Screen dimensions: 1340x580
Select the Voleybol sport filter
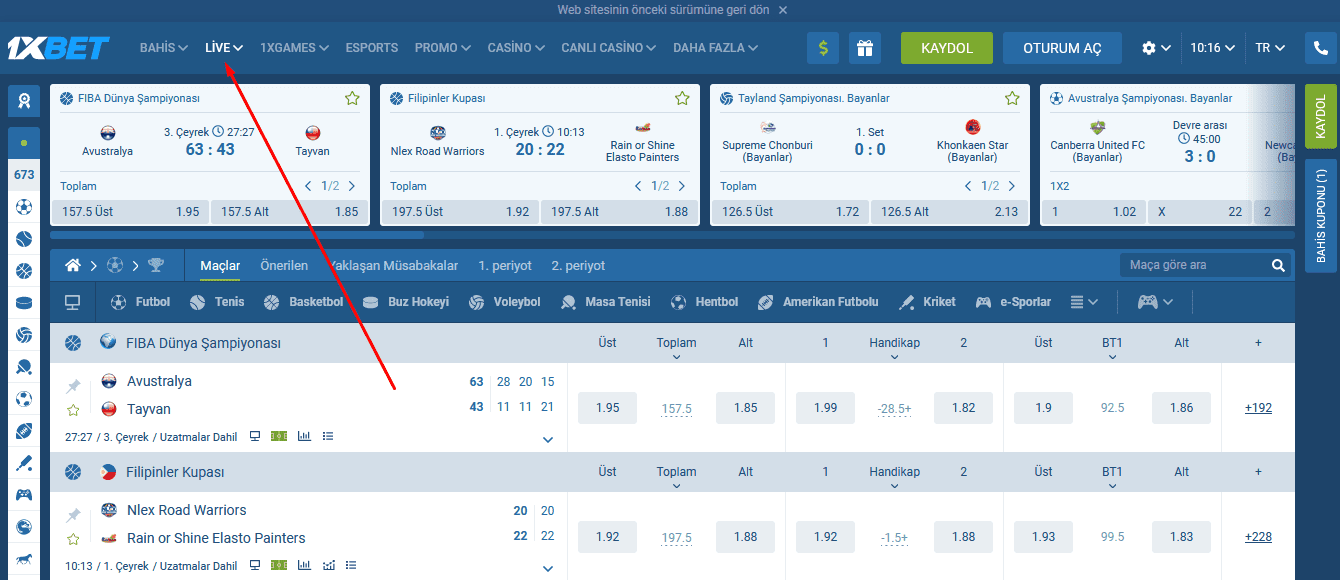pyautogui.click(x=504, y=302)
